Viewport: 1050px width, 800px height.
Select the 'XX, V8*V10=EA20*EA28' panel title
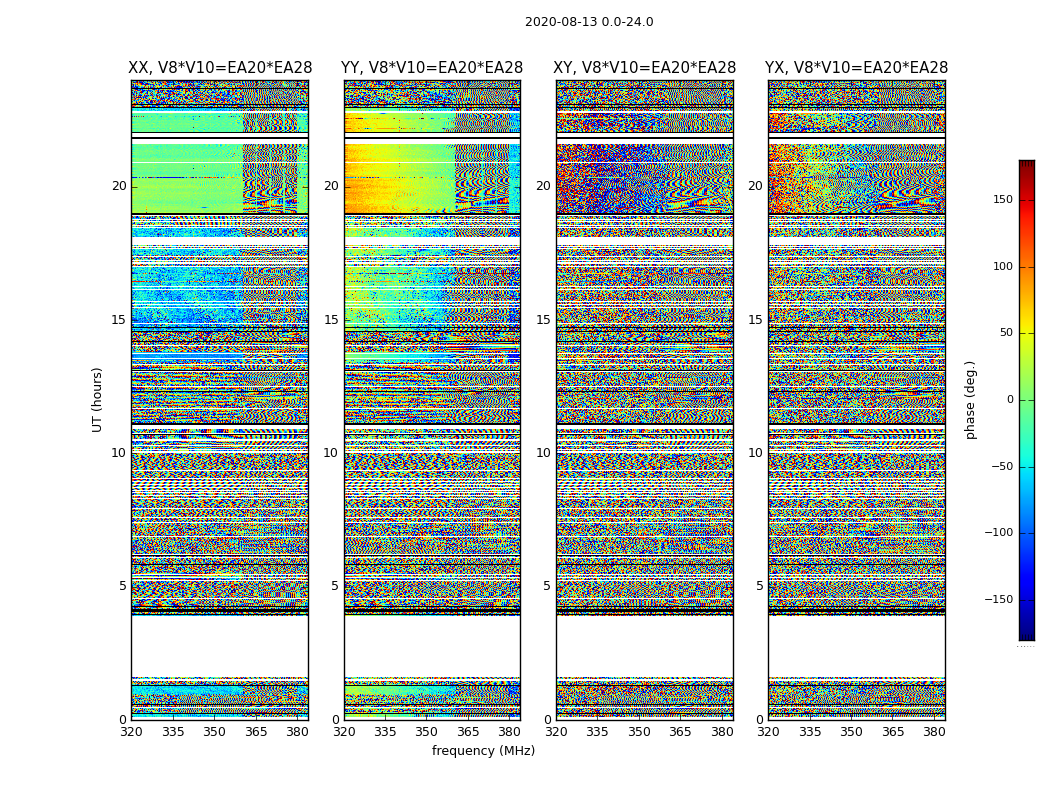tap(220, 68)
